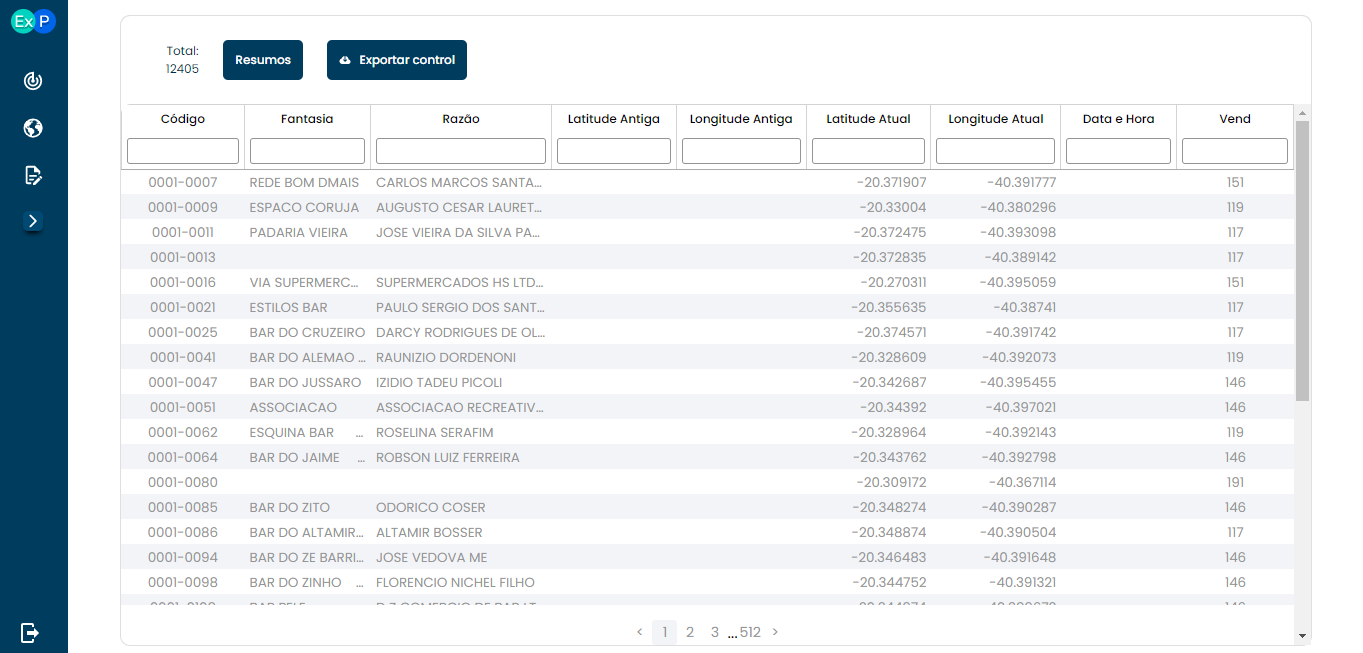Open the dashboard gauge icon in sidebar
Viewport: 1363px width, 653px height.
click(x=33, y=81)
